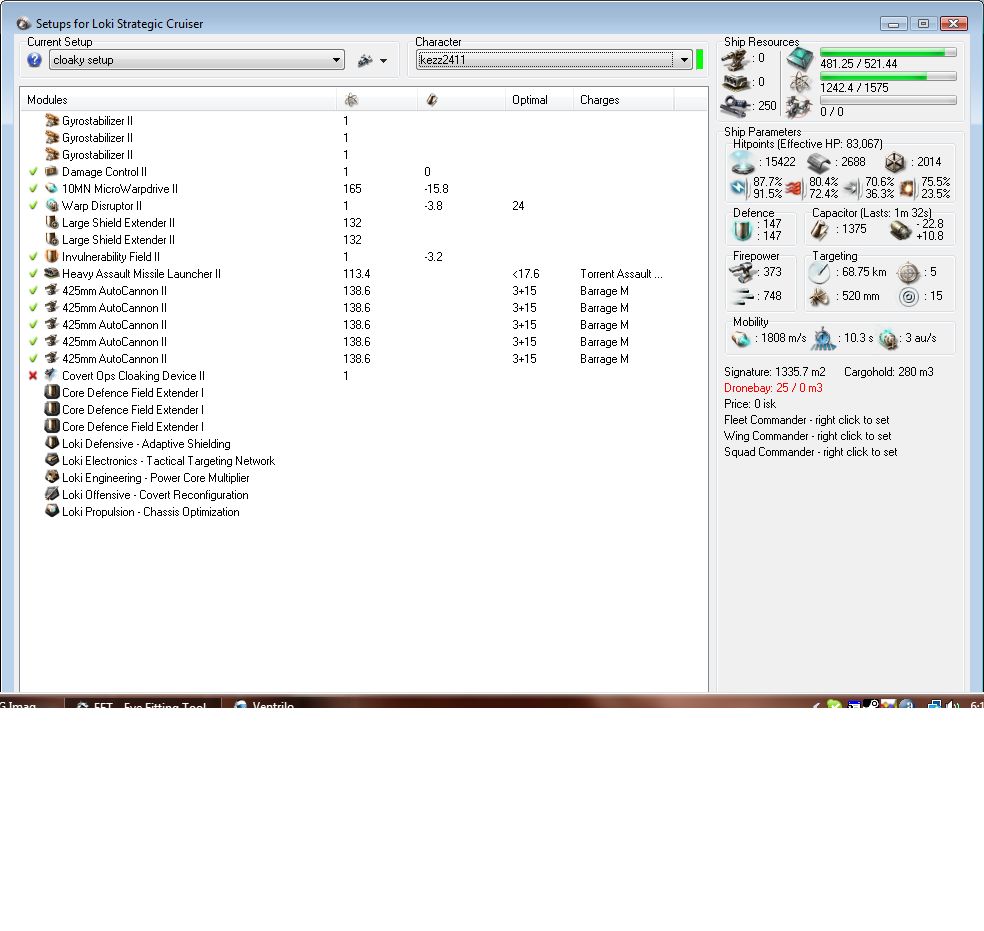Click the CPU usage progress bar
984x931 pixels.
click(888, 53)
